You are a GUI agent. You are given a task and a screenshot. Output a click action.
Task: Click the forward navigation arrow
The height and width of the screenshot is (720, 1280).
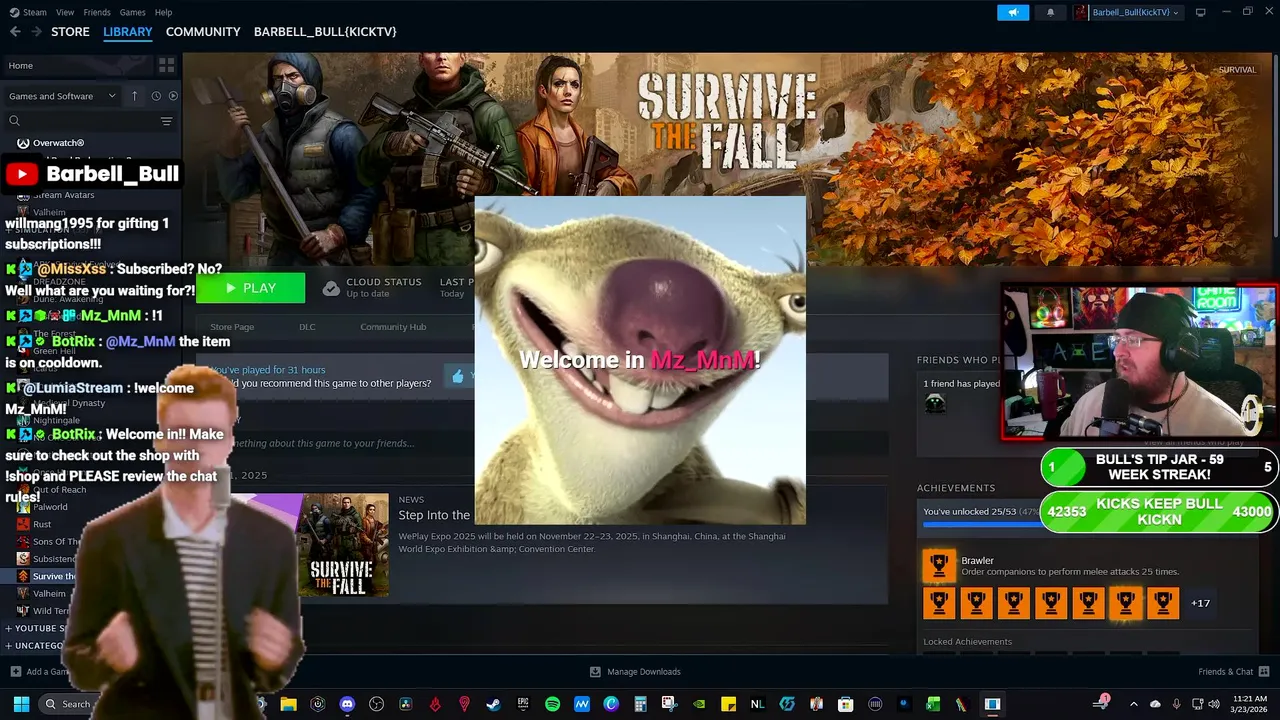[37, 32]
